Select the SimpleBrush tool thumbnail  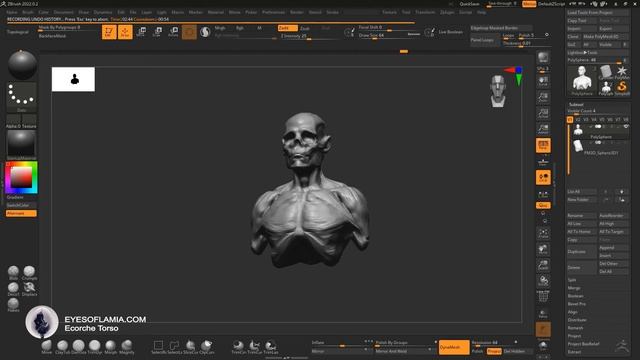[622, 88]
